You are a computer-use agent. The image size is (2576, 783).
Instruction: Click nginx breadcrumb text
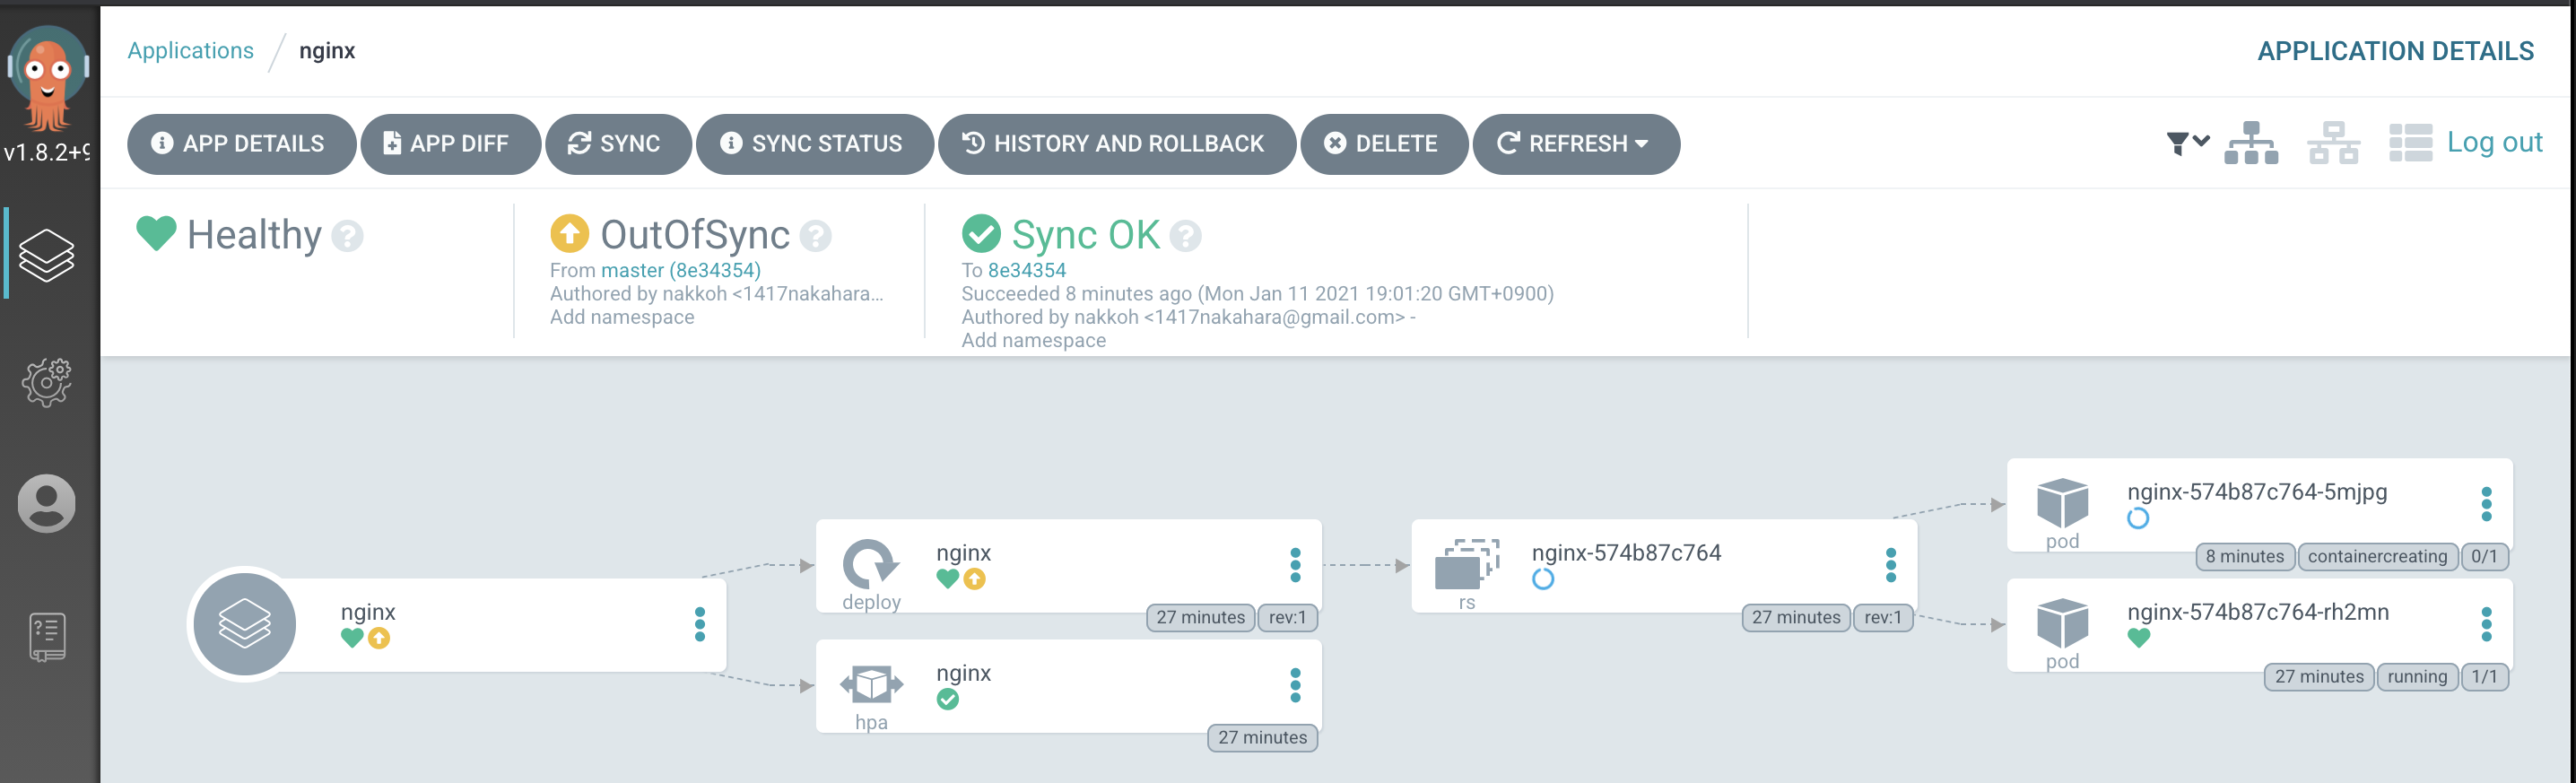coord(327,51)
